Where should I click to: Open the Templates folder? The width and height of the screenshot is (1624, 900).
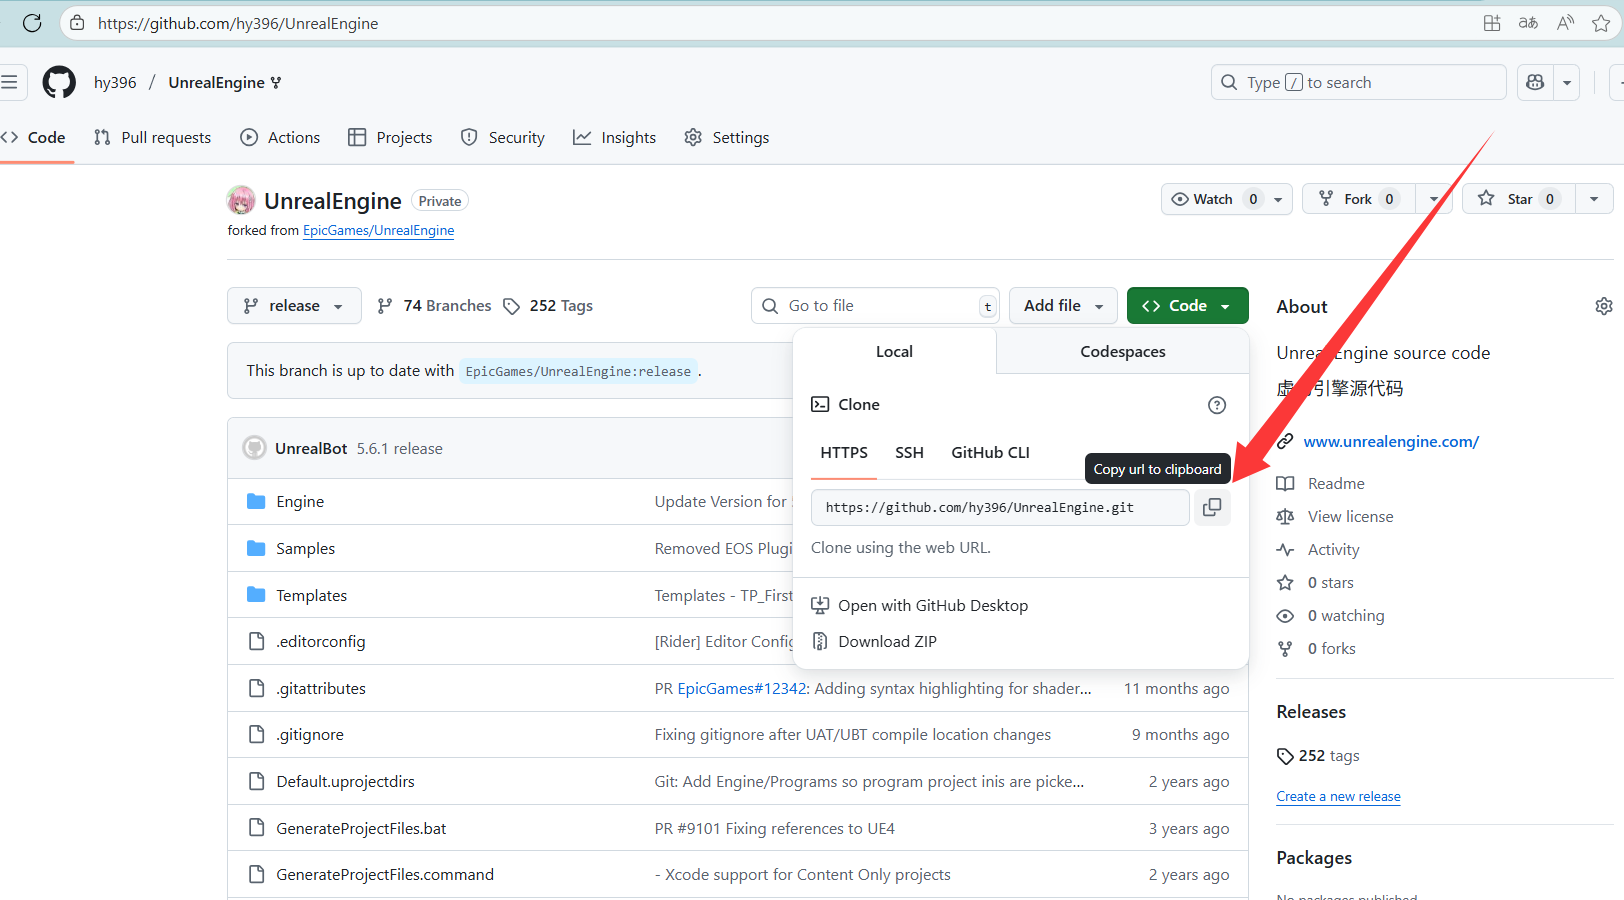point(312,595)
